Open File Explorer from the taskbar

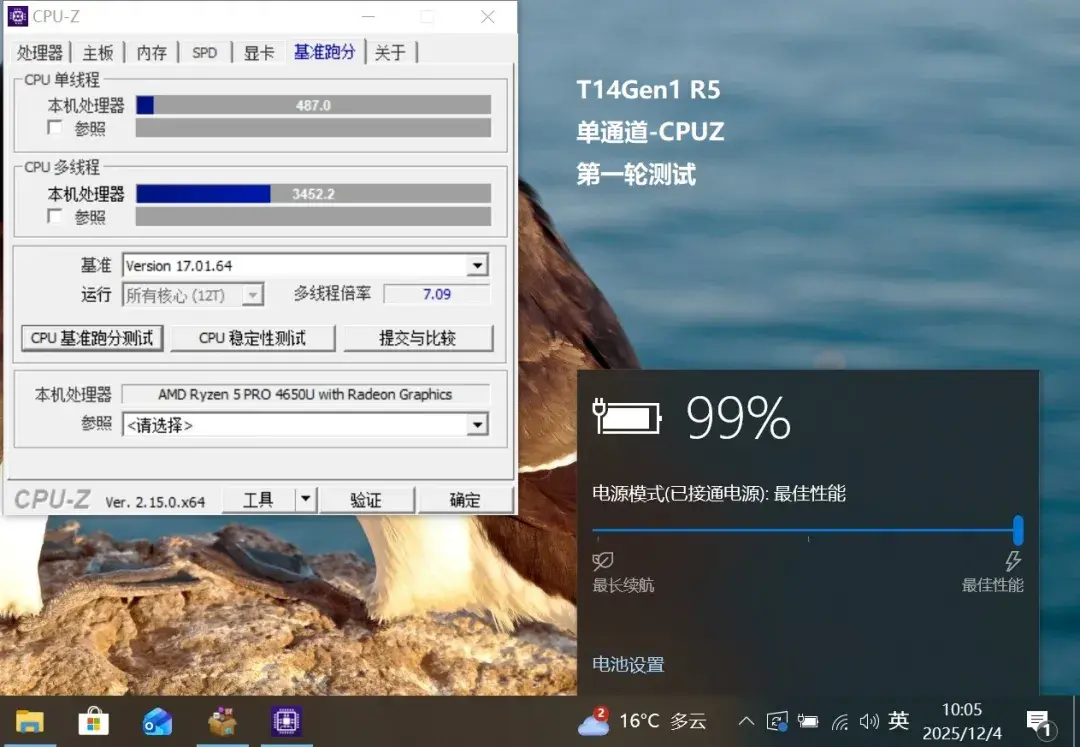(x=30, y=722)
